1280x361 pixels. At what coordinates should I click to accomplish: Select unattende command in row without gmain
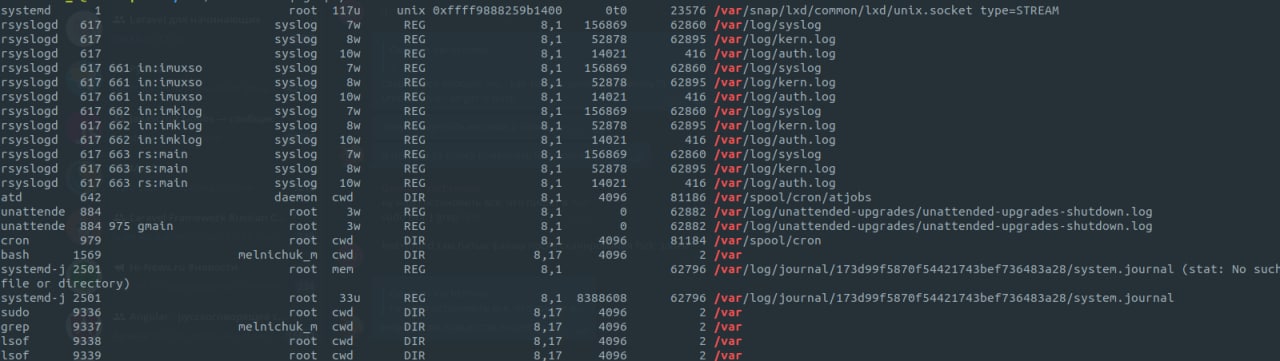[33, 212]
